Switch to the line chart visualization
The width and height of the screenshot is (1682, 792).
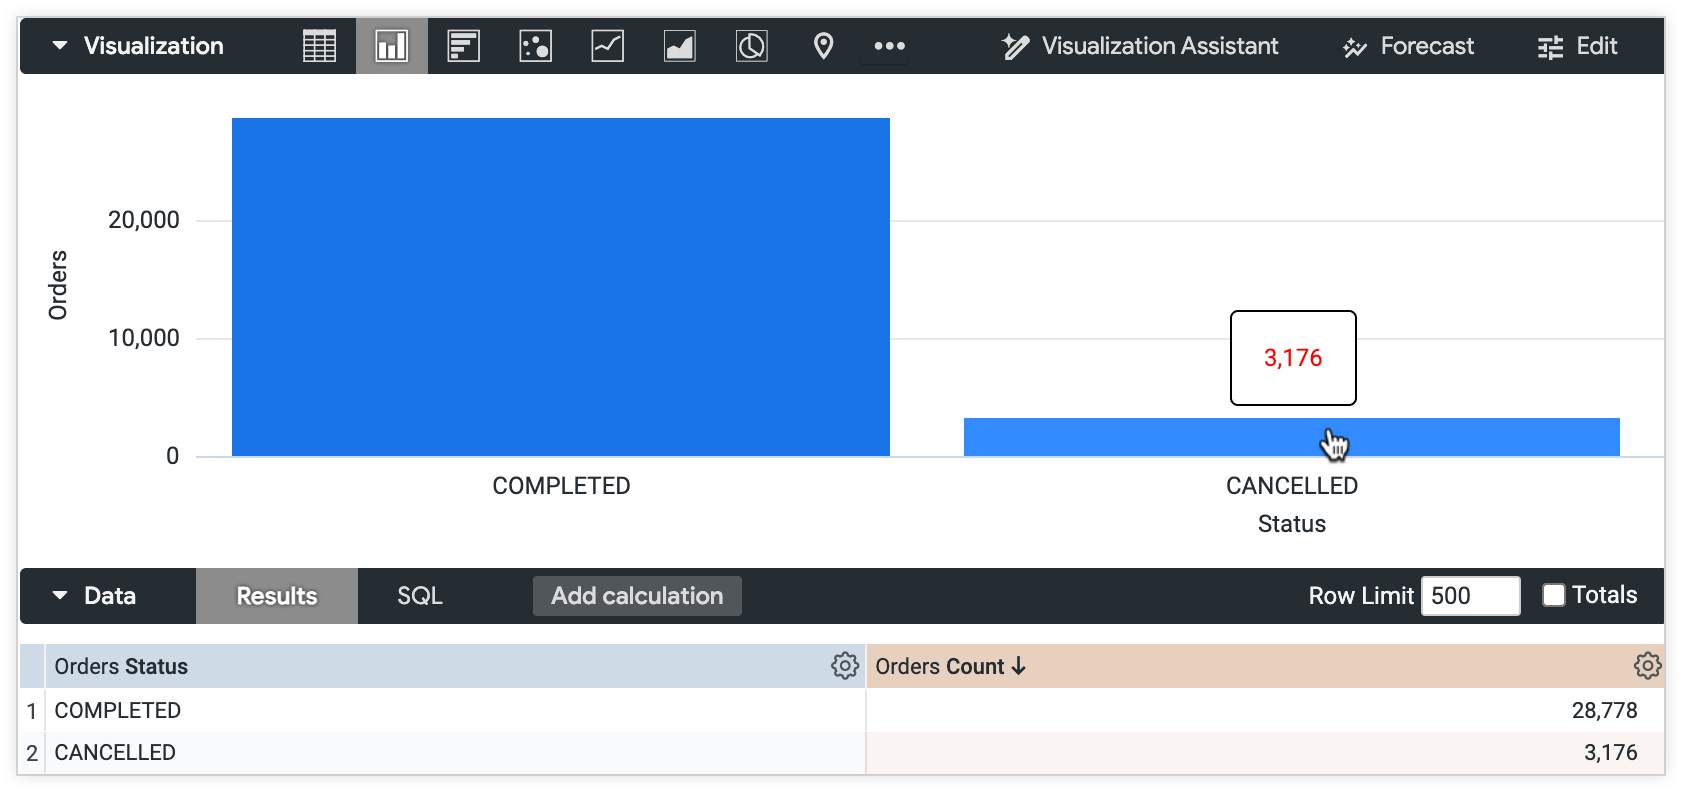click(x=607, y=45)
